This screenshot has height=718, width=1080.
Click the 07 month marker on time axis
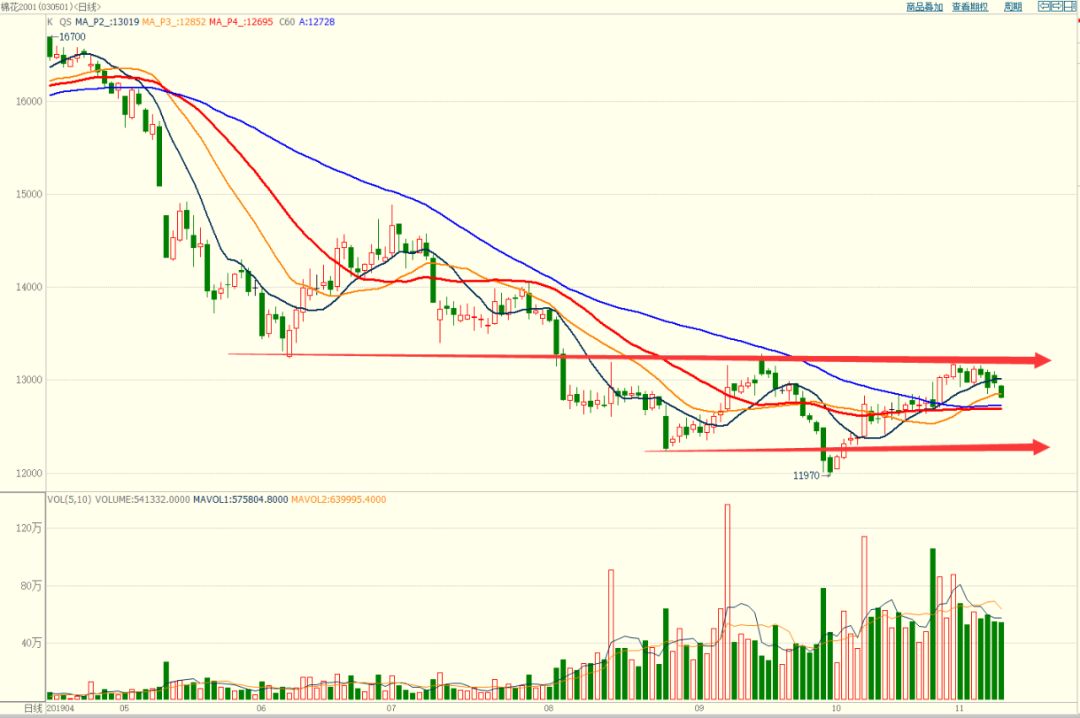[x=391, y=708]
